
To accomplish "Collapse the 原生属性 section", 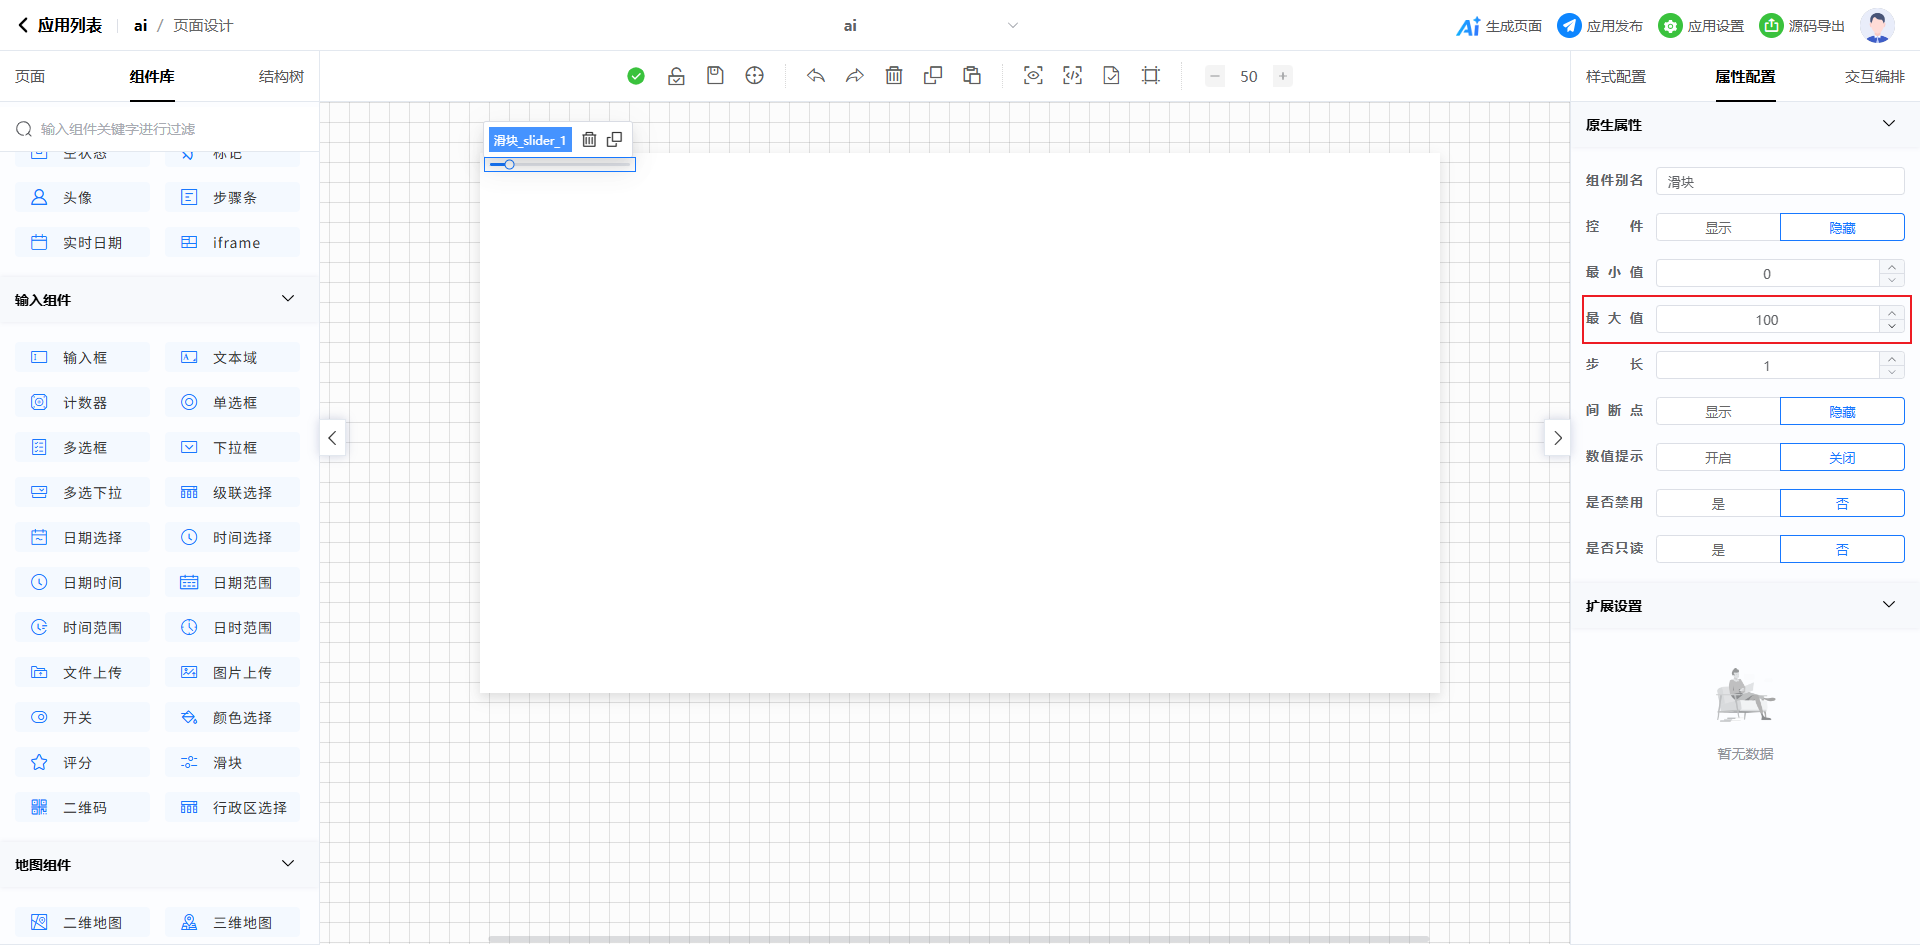I will tap(1888, 124).
